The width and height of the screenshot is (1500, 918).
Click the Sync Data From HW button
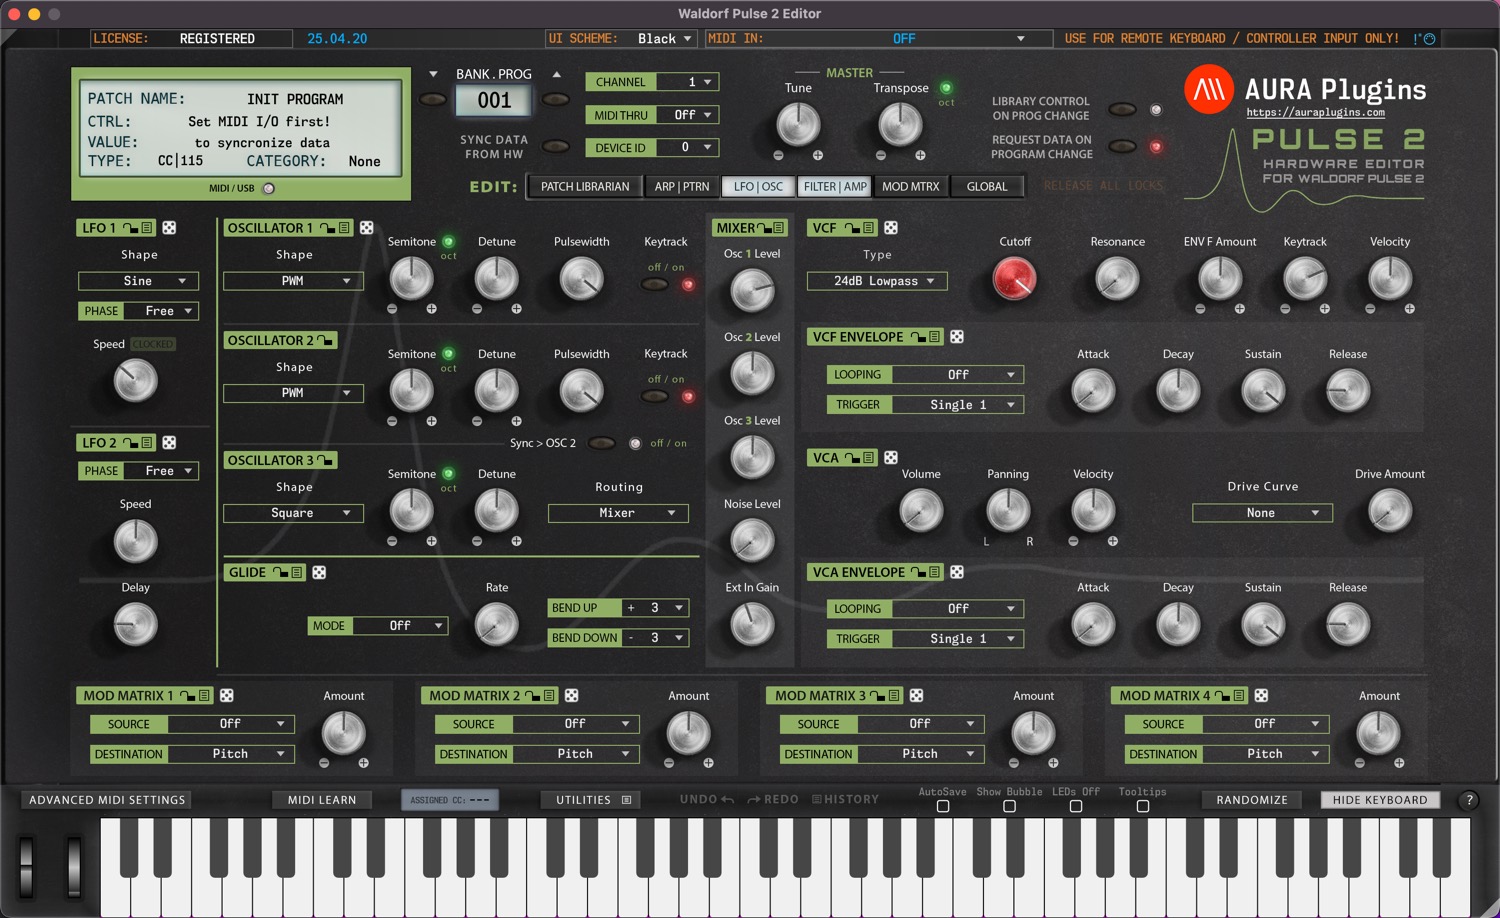click(x=556, y=147)
